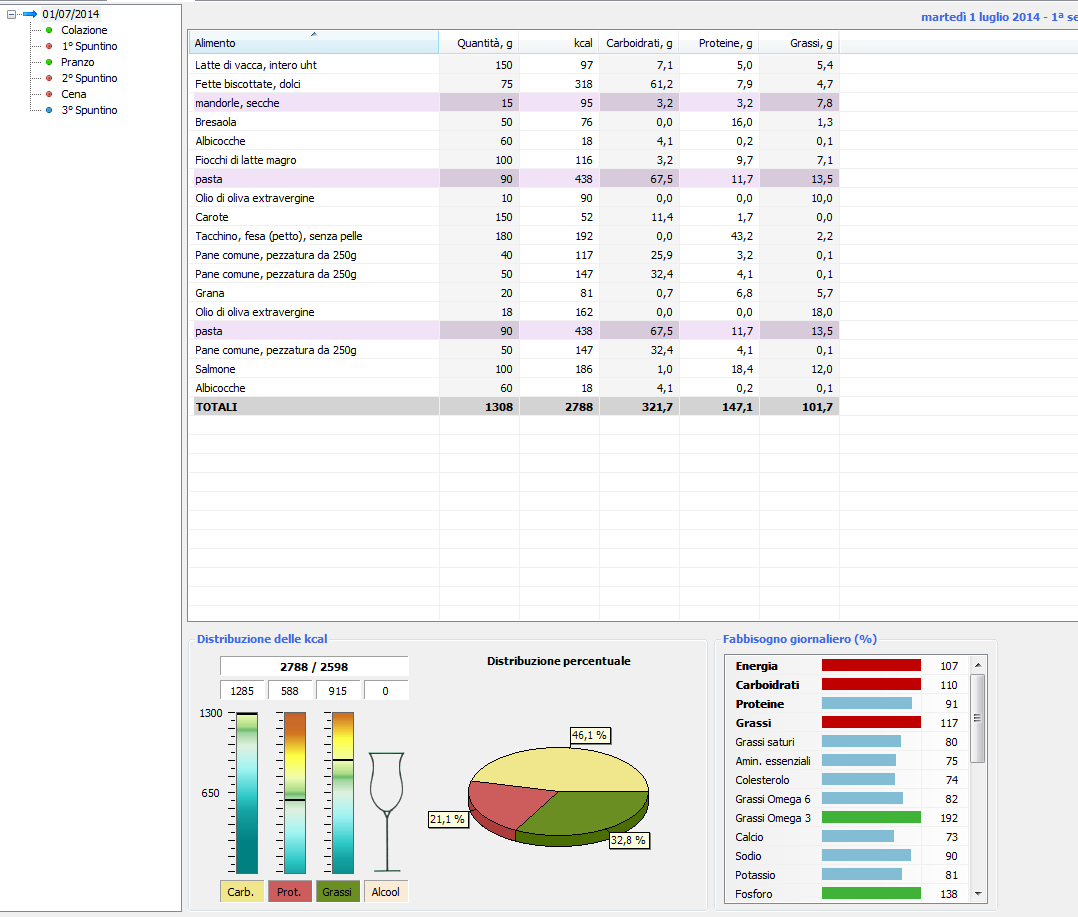Click the green Grassi legend swatch
Viewport: 1078px width, 917px height.
(337, 892)
